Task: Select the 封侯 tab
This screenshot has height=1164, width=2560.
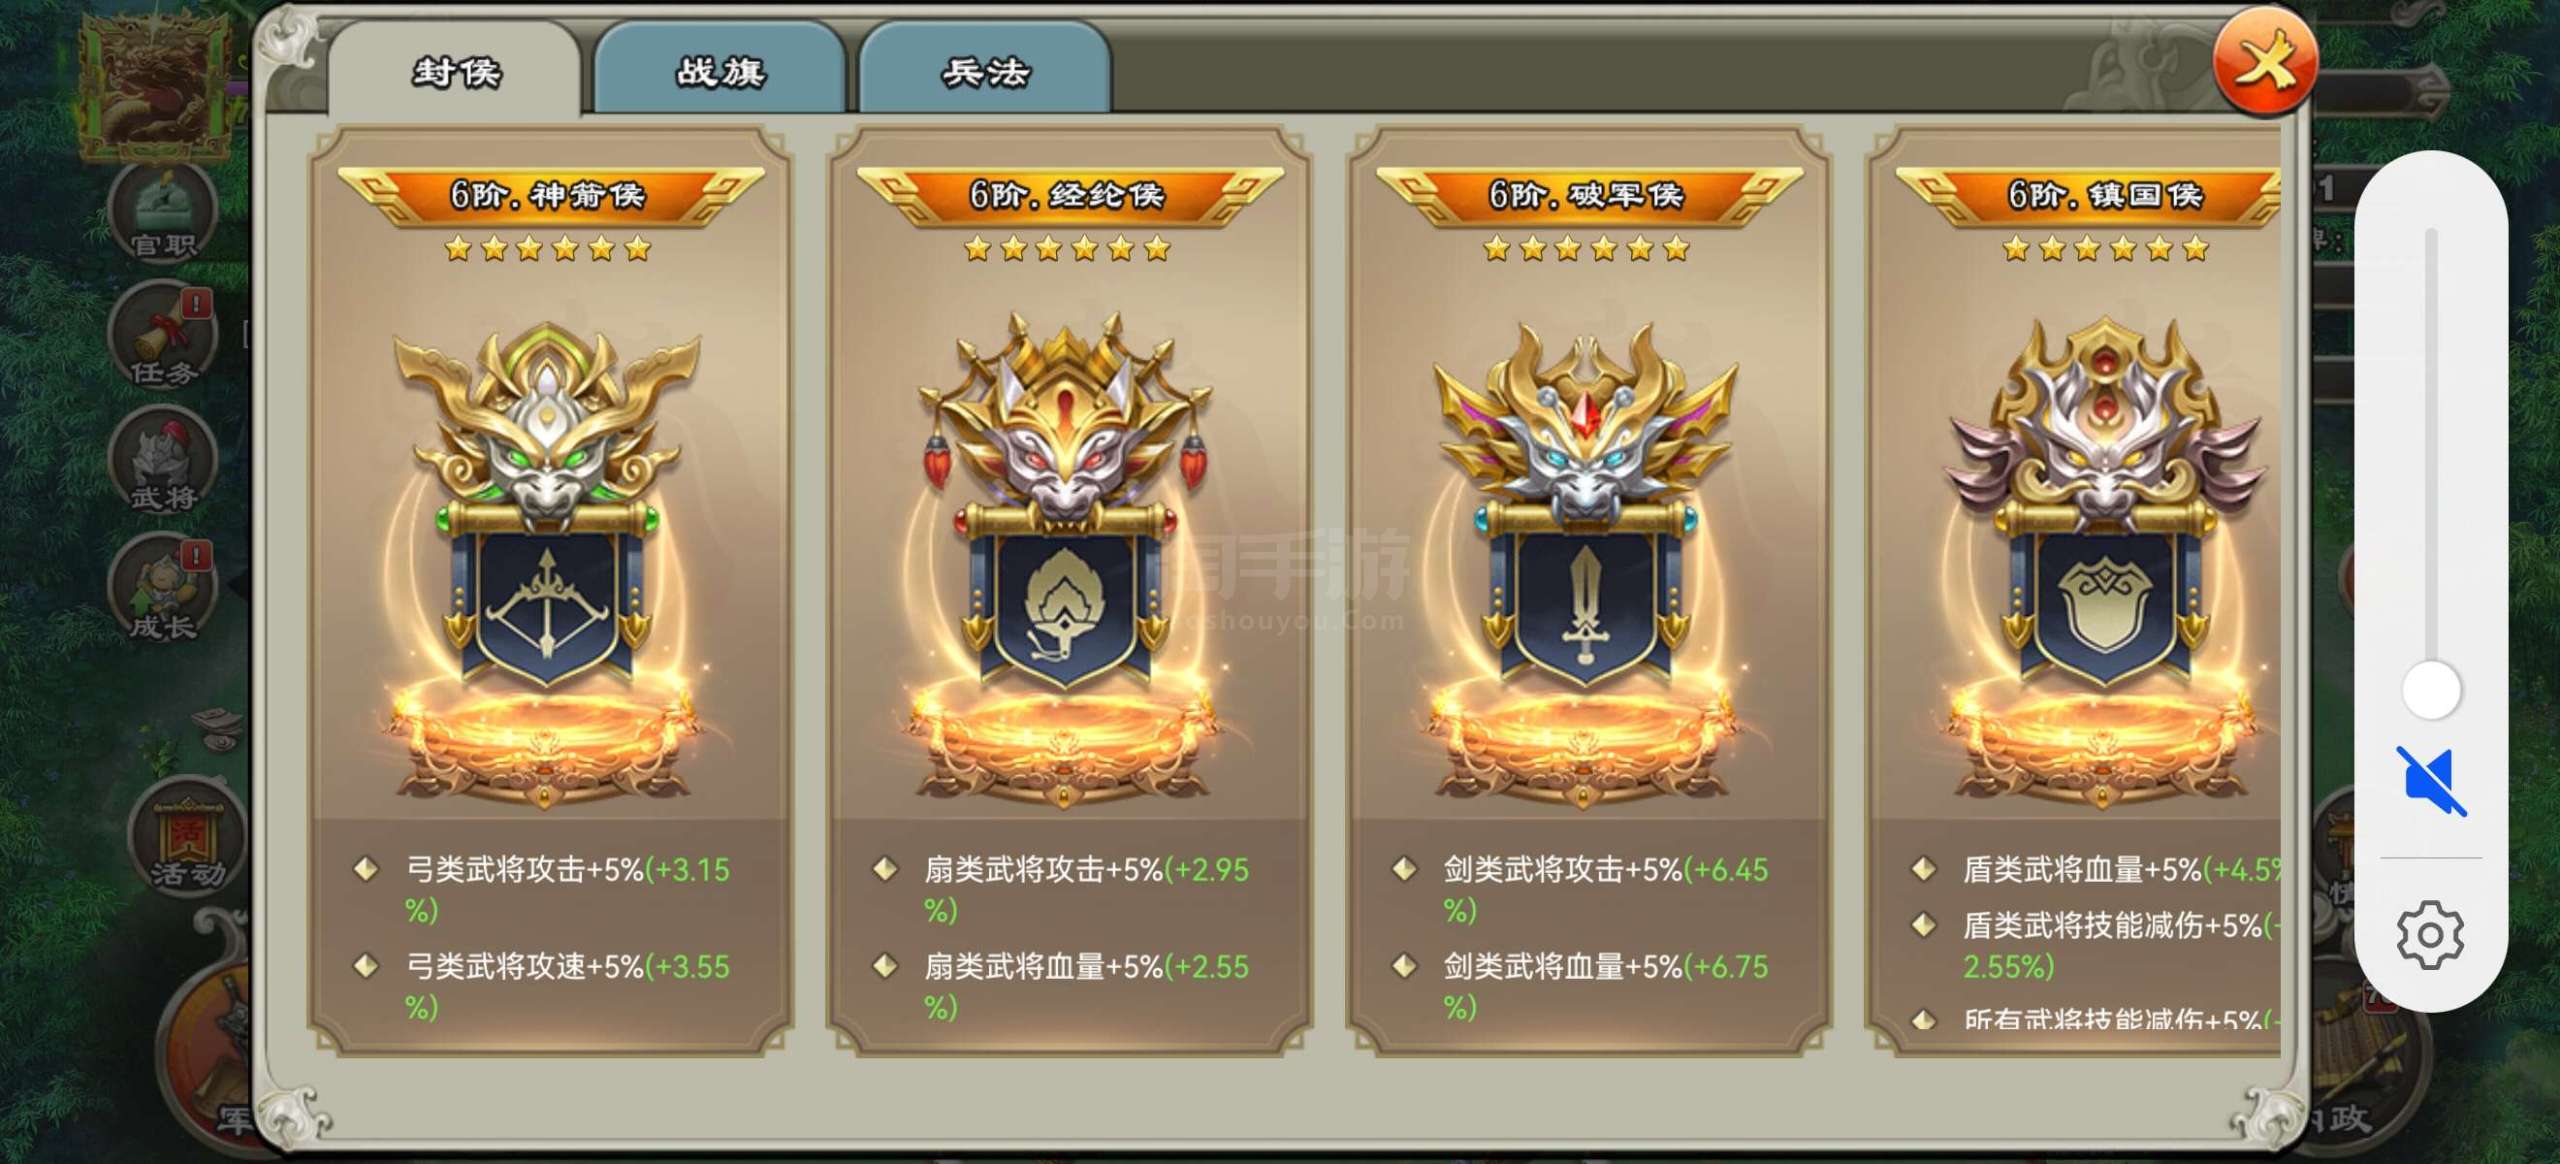Action: coord(455,70)
